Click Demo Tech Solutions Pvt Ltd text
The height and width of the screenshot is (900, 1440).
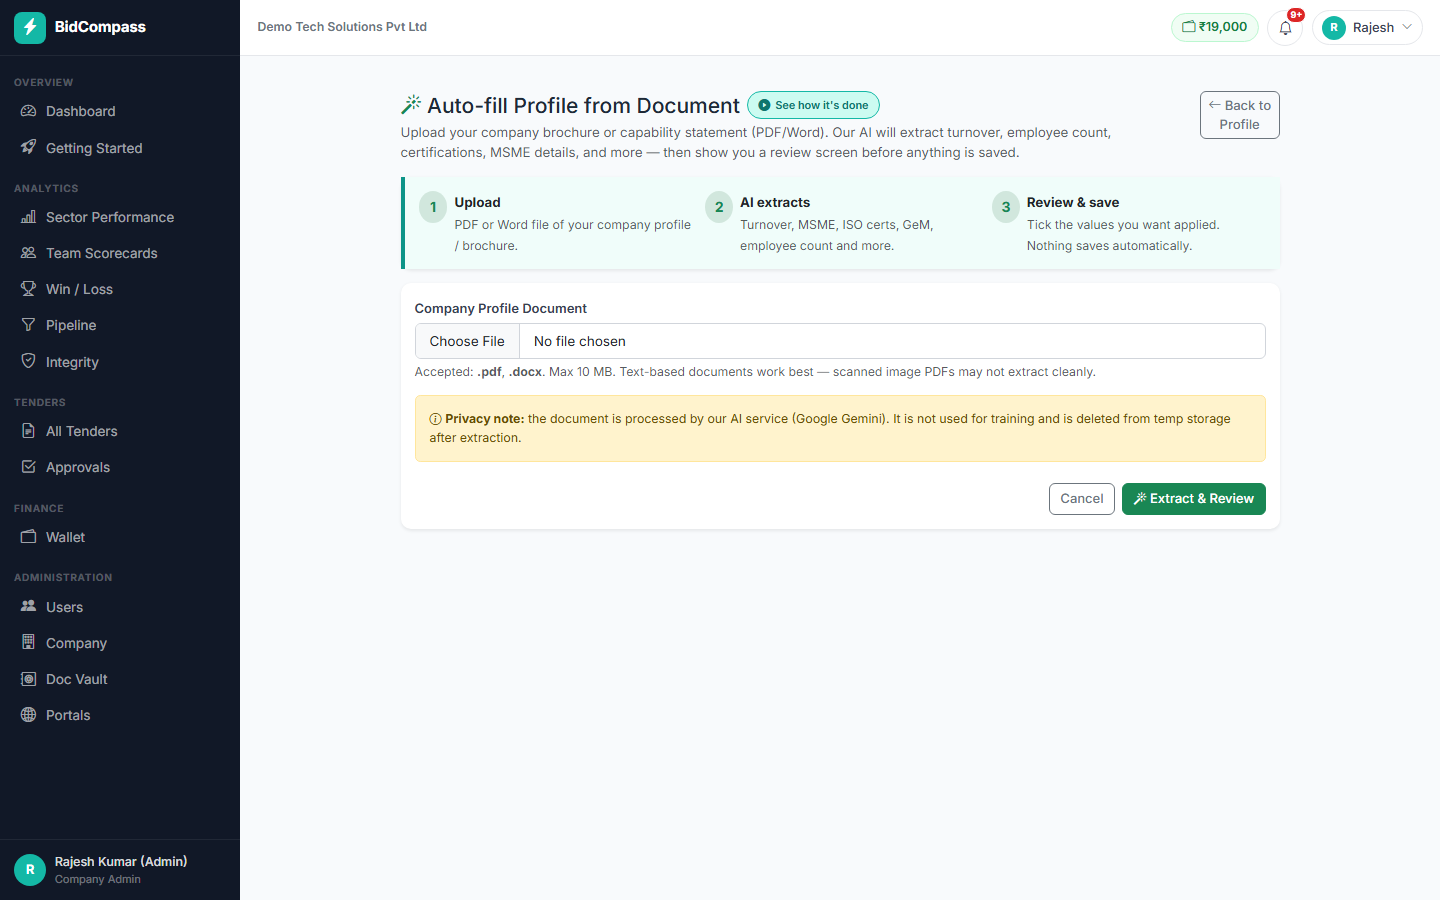[342, 27]
